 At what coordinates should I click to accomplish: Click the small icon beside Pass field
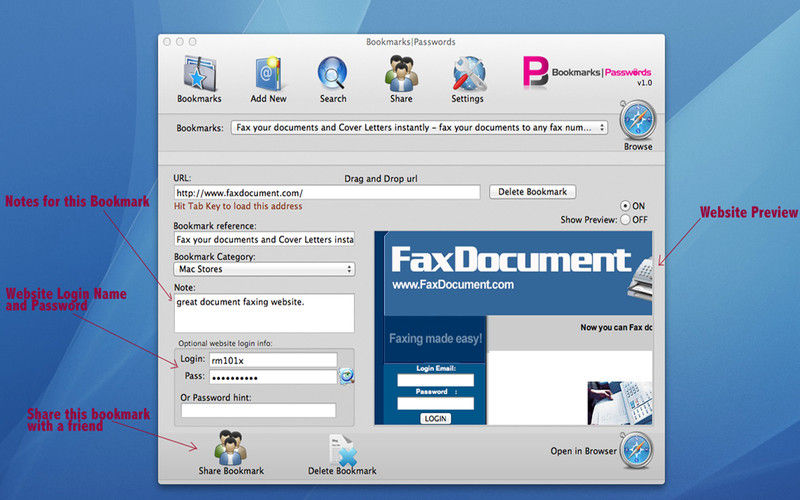pyautogui.click(x=347, y=376)
